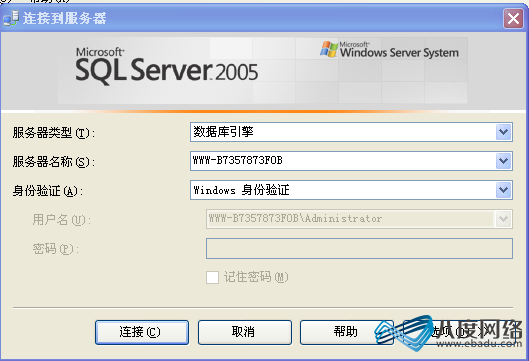The width and height of the screenshot is (529, 361).
Task: Click the SQL Server 2005 banner title
Action: 167,66
